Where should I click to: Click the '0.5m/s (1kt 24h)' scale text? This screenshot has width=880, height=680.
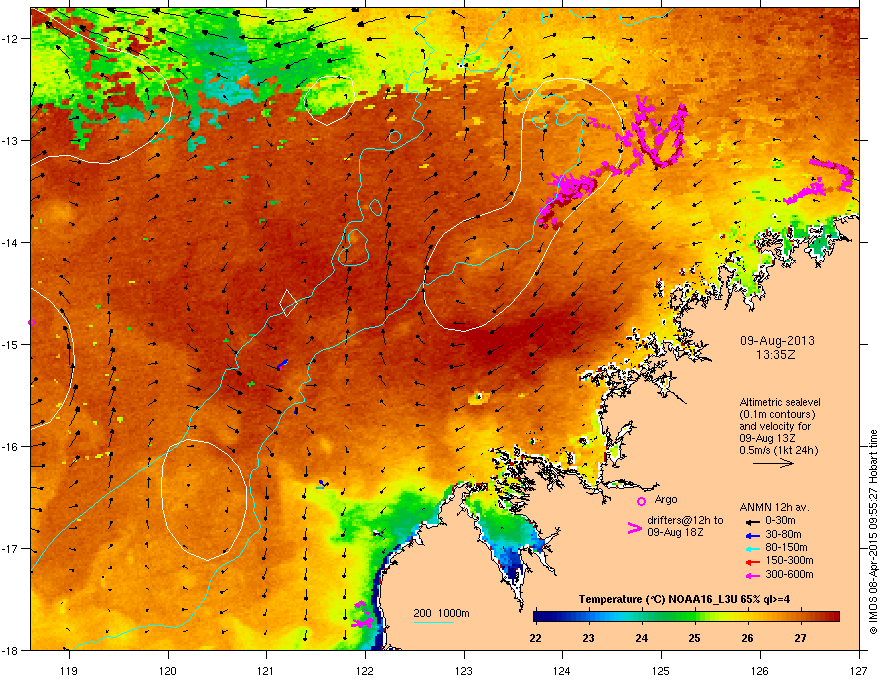pos(778,451)
